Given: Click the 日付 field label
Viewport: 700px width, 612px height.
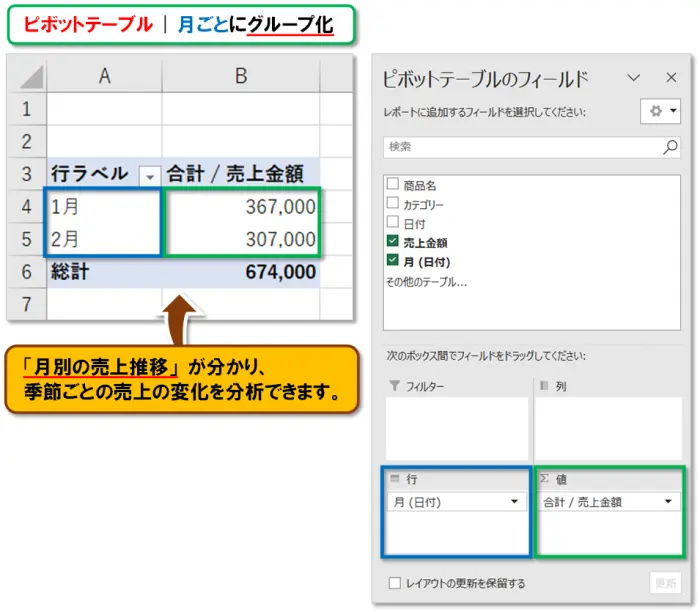Looking at the screenshot, I should pyautogui.click(x=414, y=224).
